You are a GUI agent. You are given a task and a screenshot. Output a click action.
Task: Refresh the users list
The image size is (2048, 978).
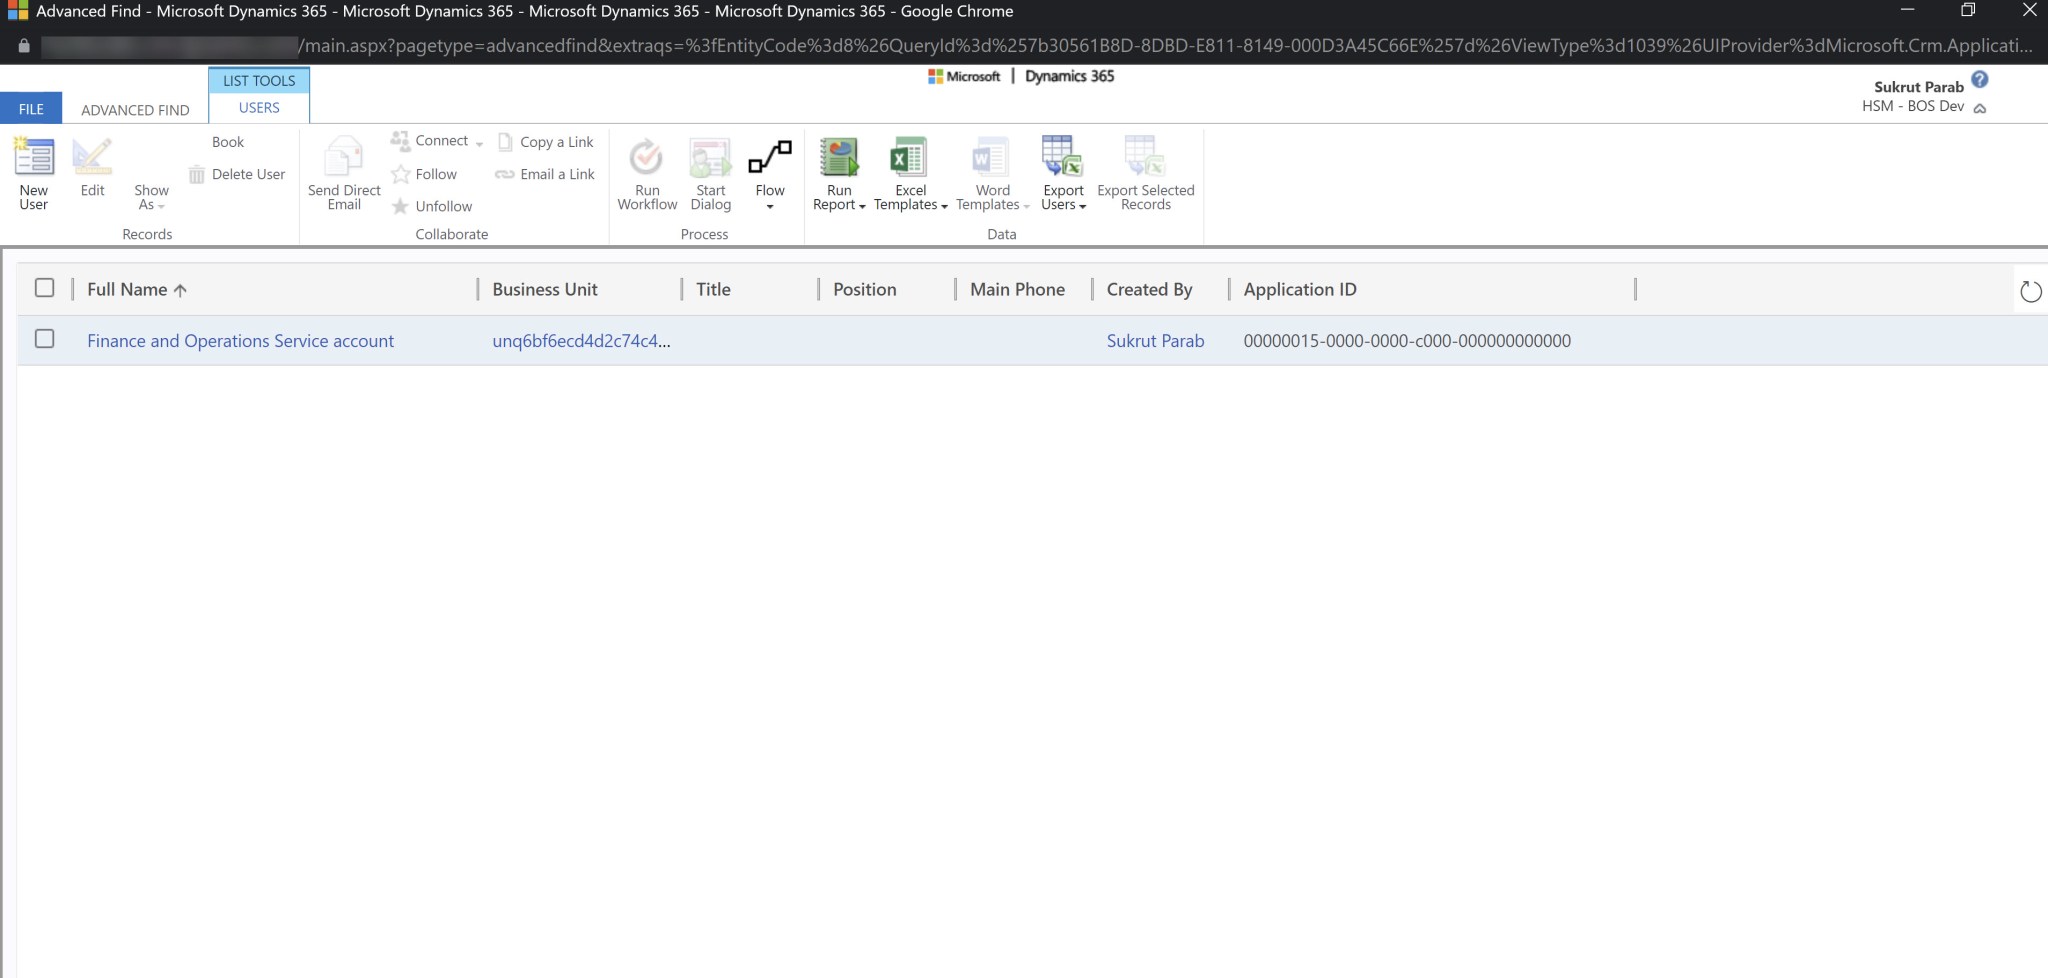[x=2029, y=291]
